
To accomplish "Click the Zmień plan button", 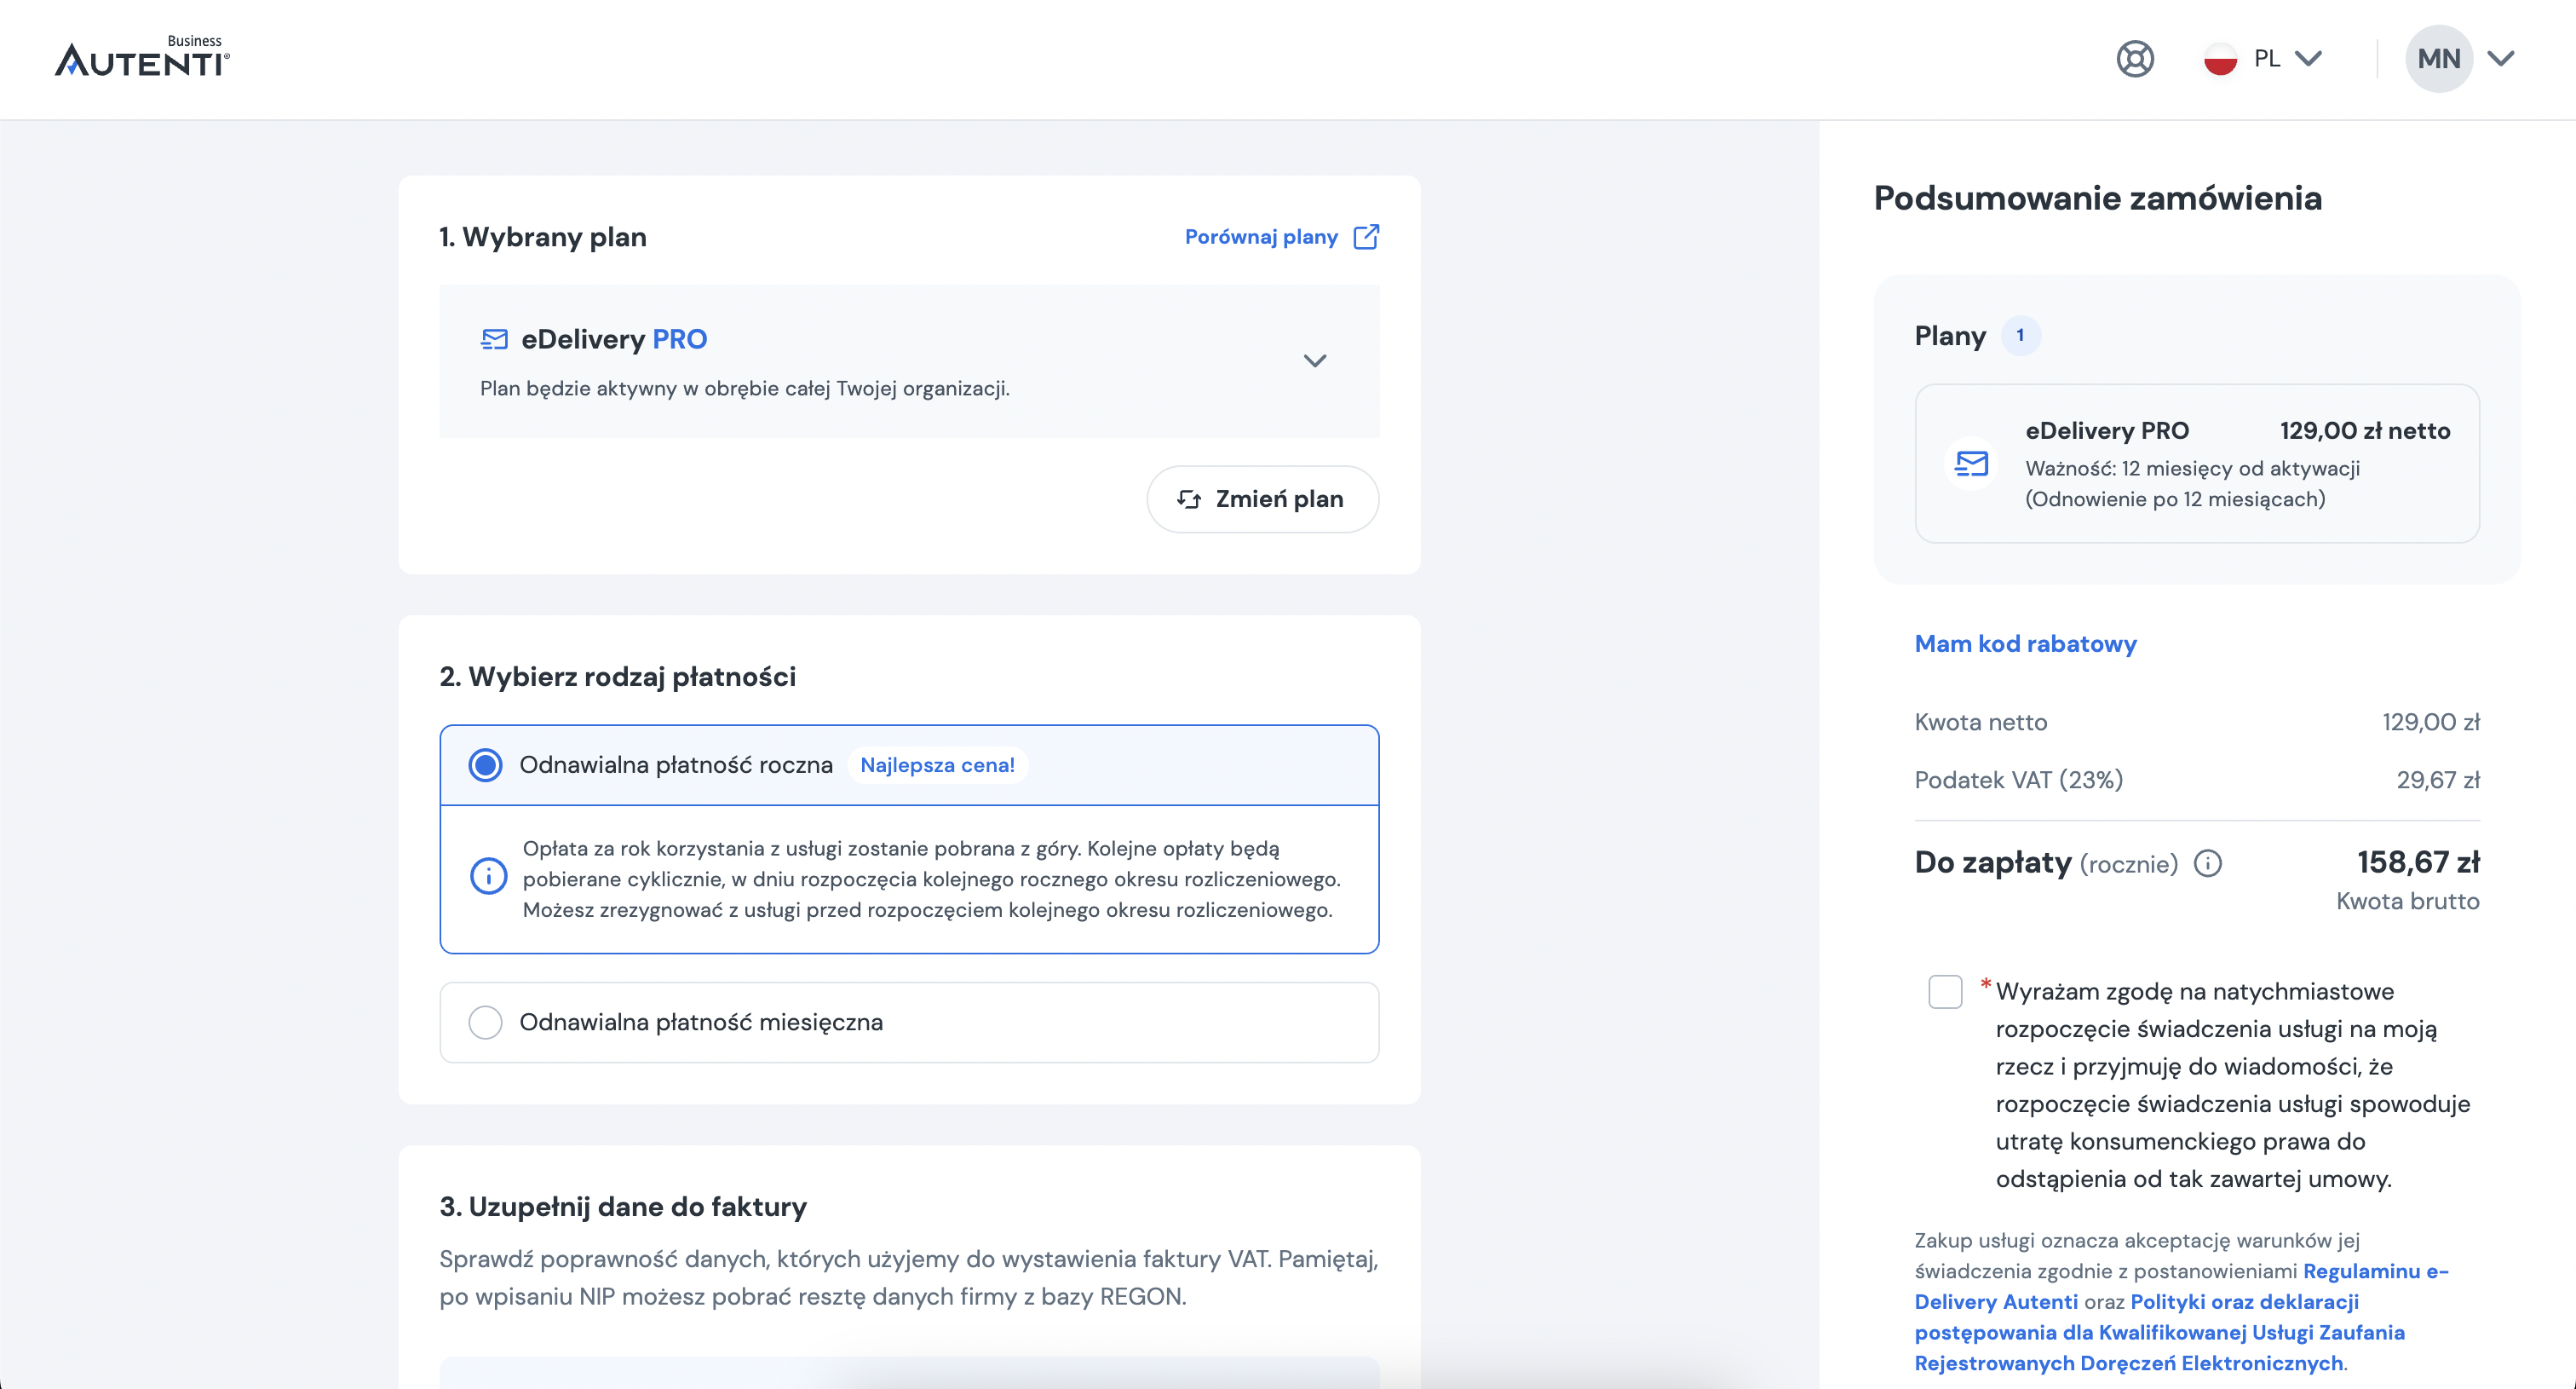I will [x=1262, y=499].
